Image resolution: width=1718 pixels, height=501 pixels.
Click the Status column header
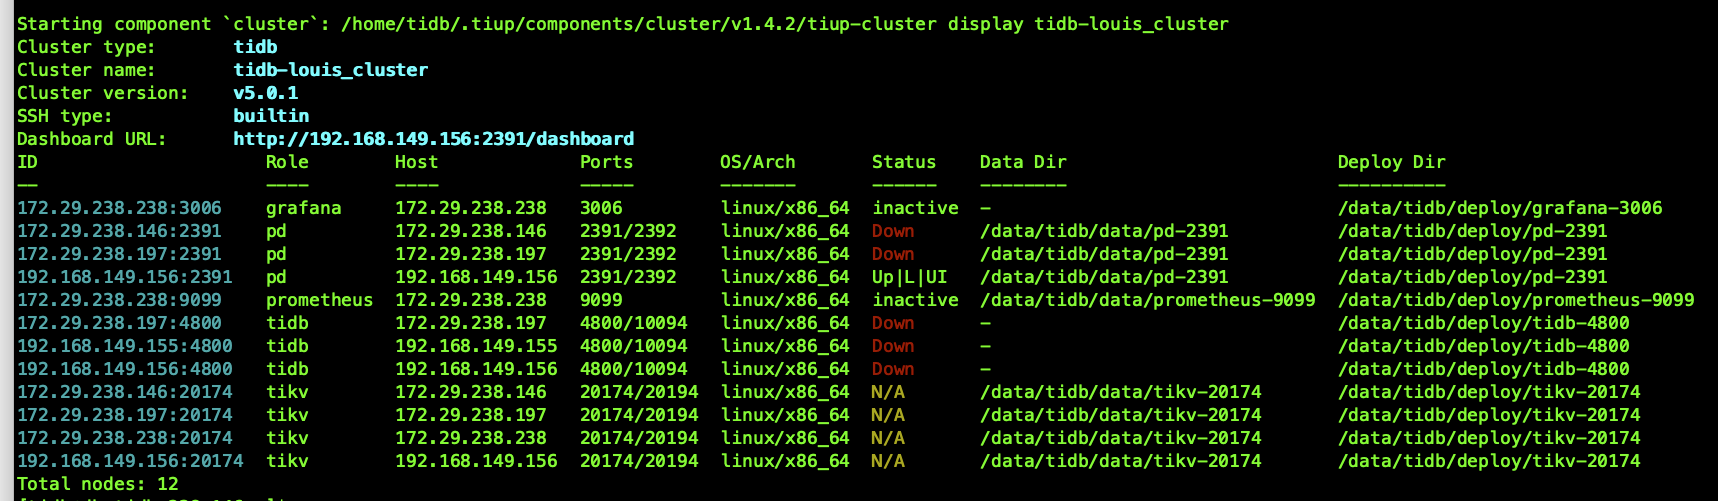(x=904, y=162)
